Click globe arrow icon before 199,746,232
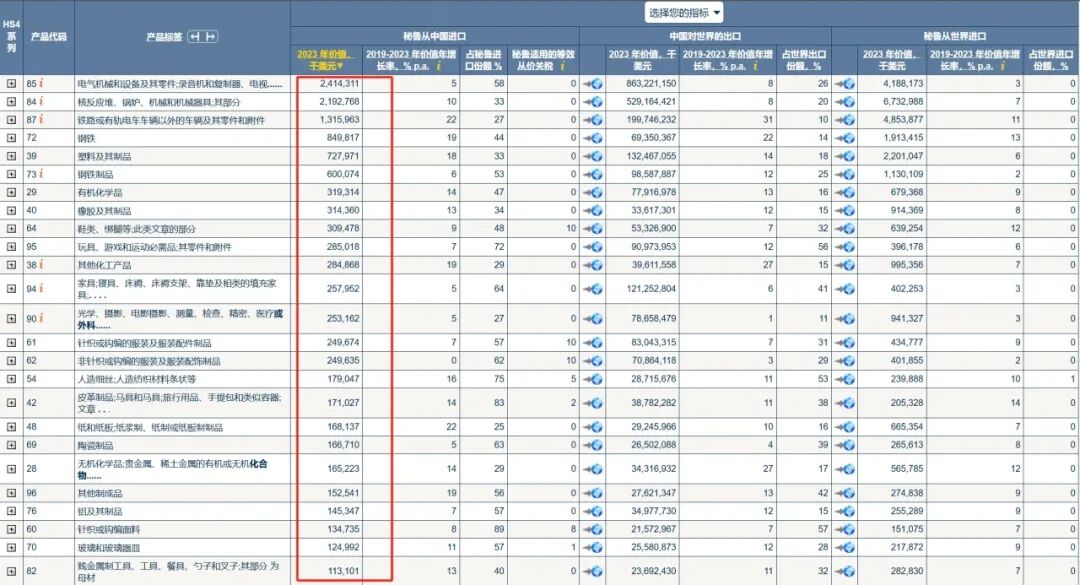Image resolution: width=1080 pixels, height=585 pixels. (592, 119)
